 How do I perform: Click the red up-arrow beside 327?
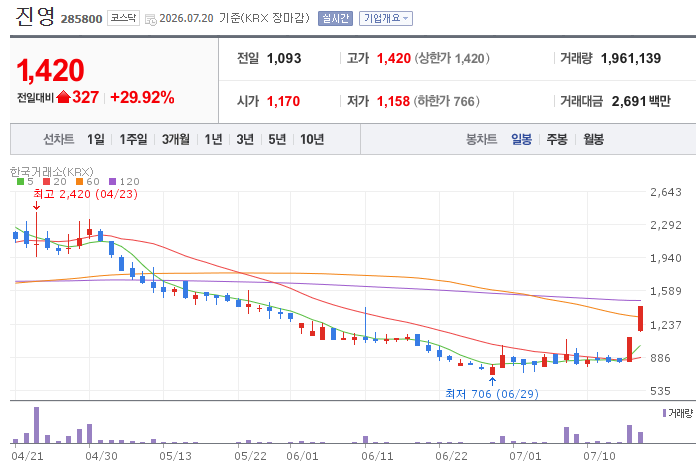coord(63,97)
